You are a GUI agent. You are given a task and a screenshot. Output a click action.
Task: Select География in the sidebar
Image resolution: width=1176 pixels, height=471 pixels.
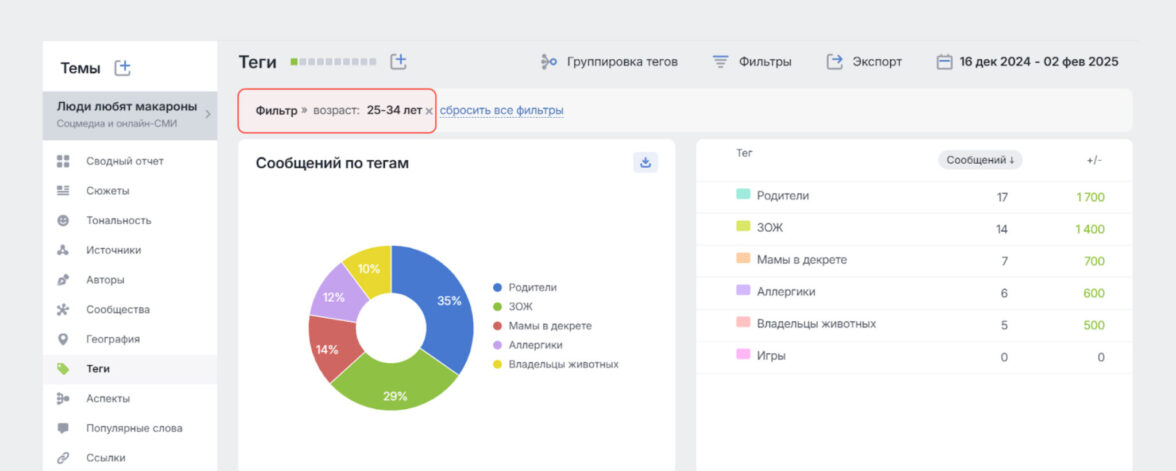(x=112, y=339)
